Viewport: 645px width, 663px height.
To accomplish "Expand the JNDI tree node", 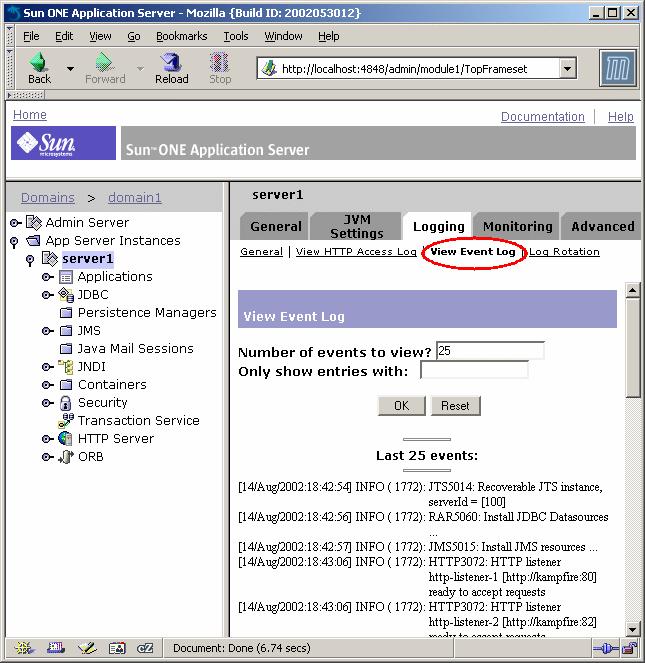I will (48, 367).
